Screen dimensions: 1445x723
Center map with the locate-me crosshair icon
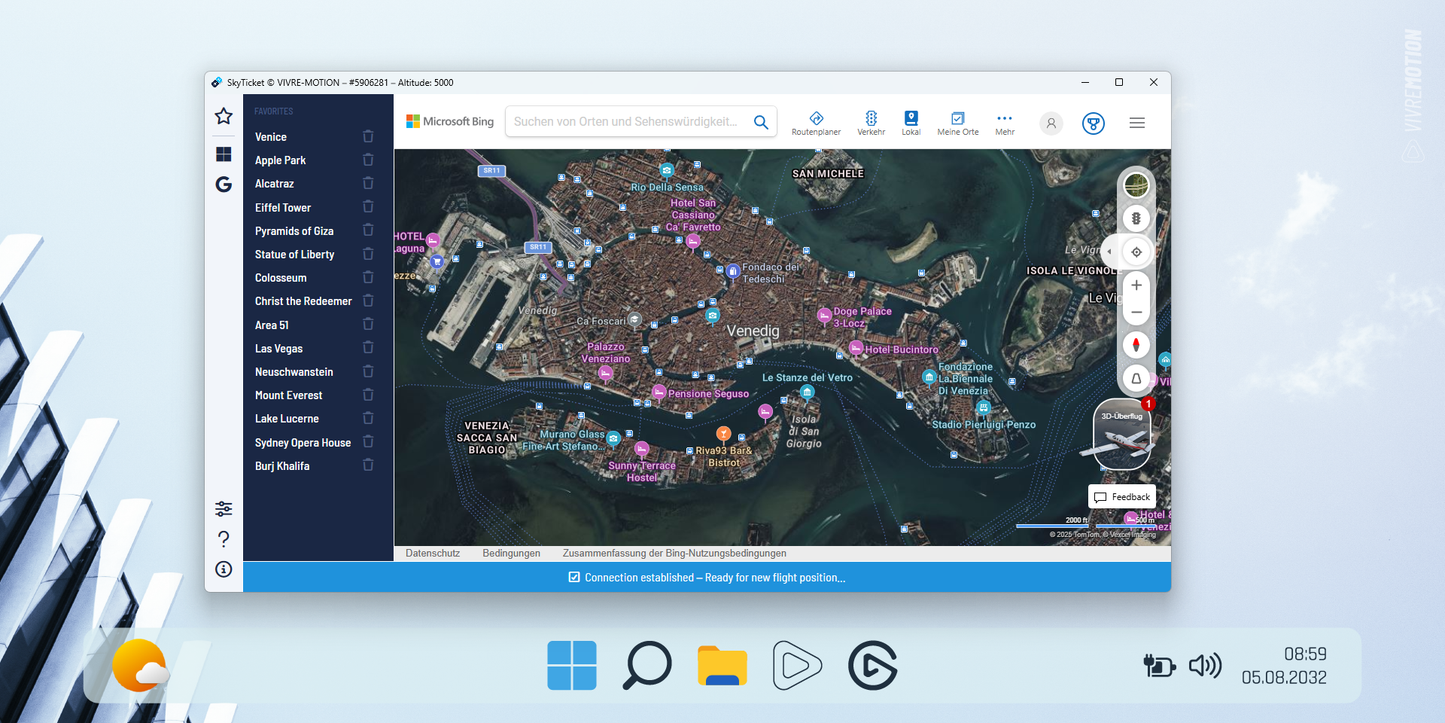tap(1136, 251)
